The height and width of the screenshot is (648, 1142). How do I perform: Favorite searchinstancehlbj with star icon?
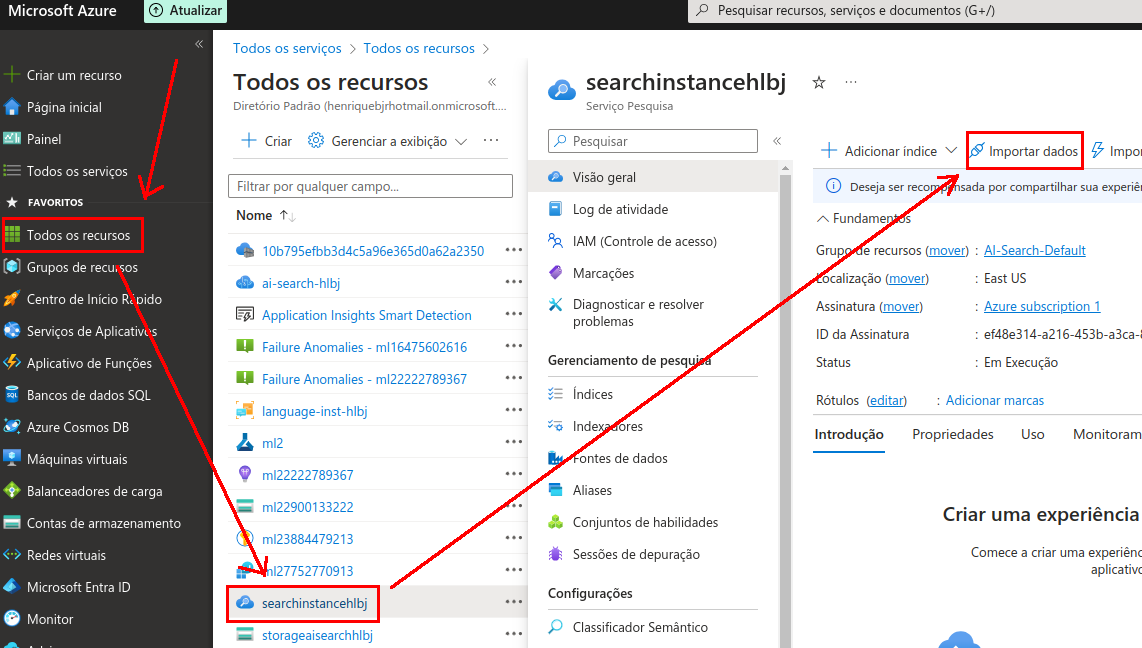pyautogui.click(x=819, y=82)
